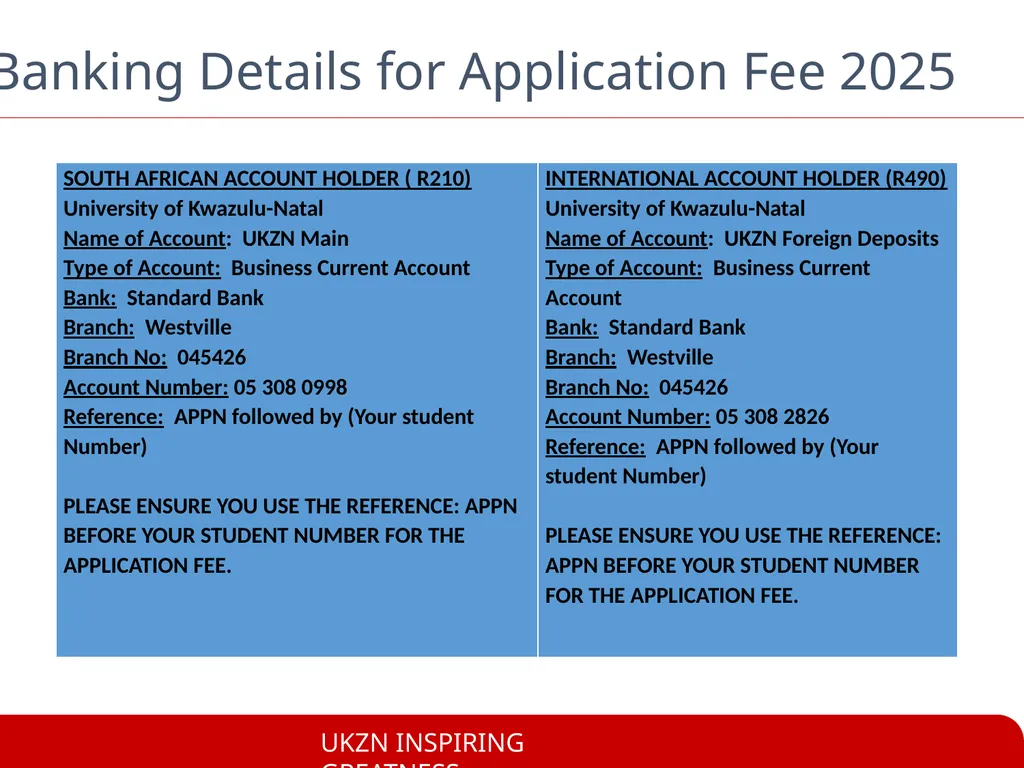
Task: Click 'Branch No:' label in South African column
Action: pos(115,357)
